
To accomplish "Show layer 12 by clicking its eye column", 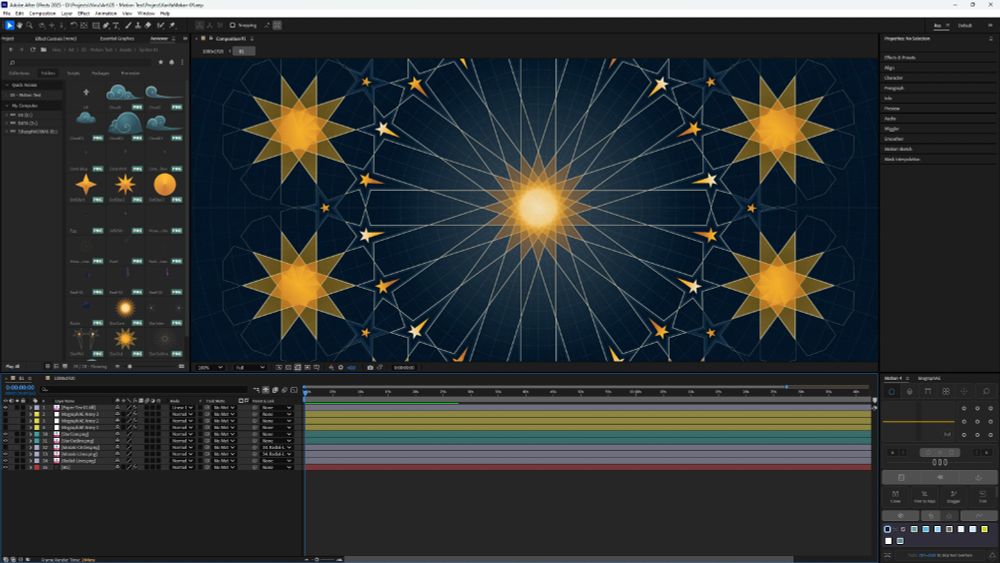I will pos(6,448).
